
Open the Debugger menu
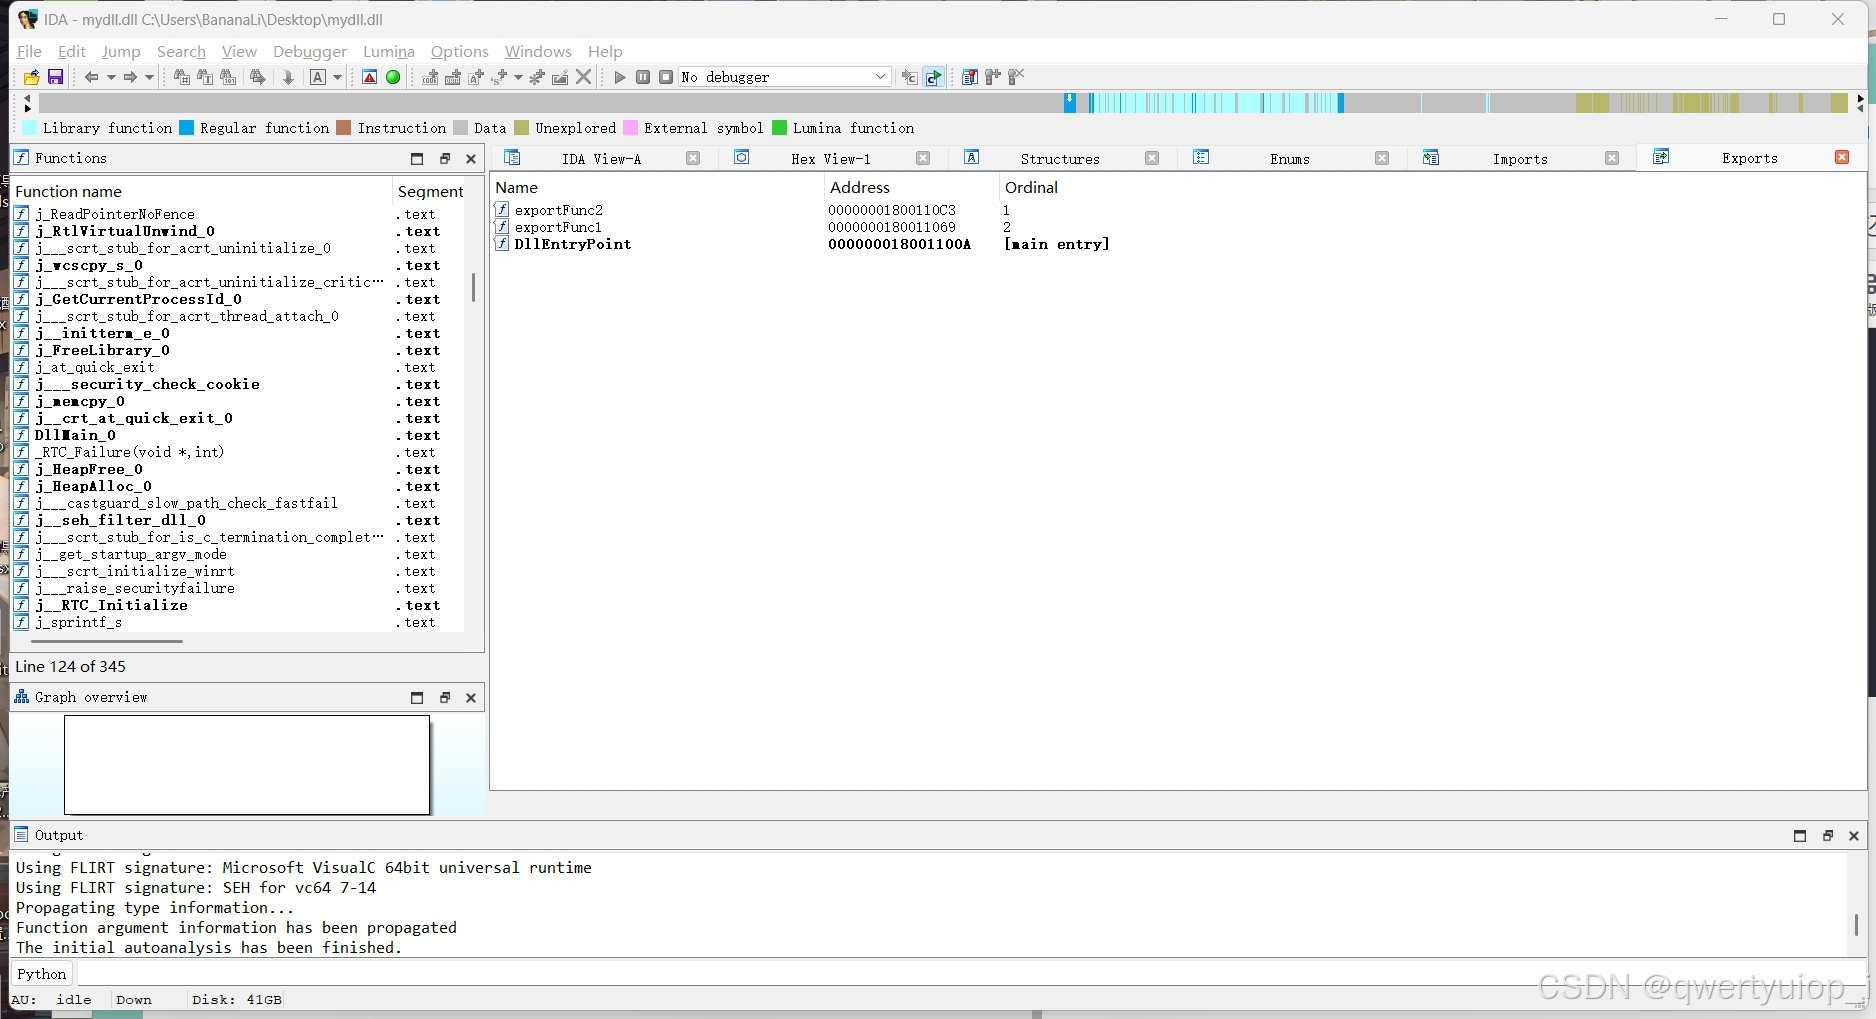point(310,51)
